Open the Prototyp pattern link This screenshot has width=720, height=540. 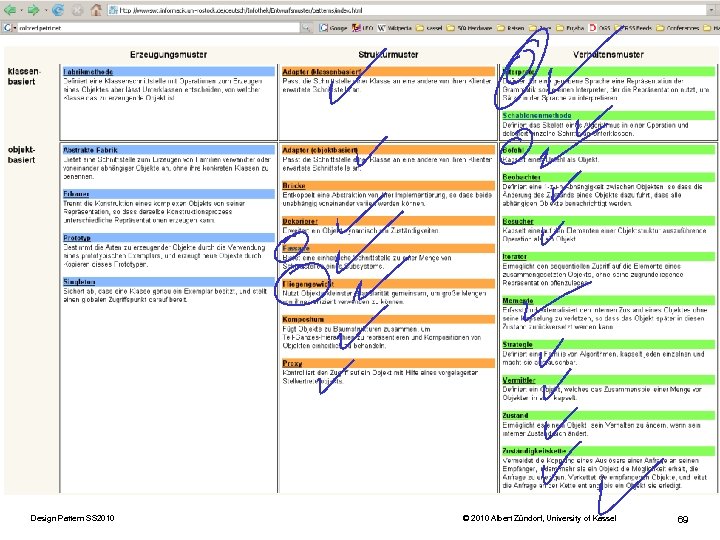click(77, 238)
